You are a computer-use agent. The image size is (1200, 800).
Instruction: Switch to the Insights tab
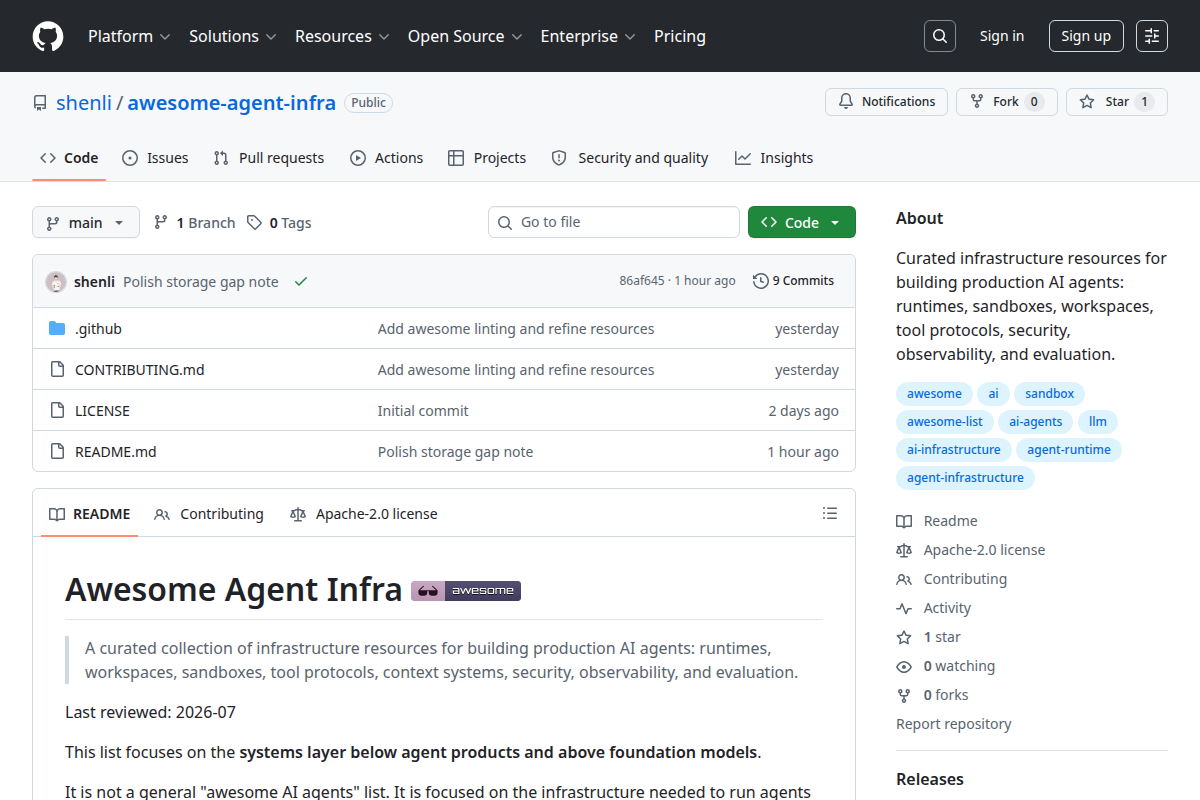[774, 158]
